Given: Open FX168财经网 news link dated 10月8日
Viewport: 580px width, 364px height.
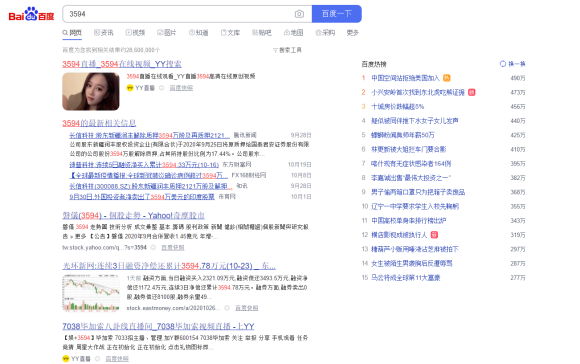Looking at the screenshot, I should point(148,175).
